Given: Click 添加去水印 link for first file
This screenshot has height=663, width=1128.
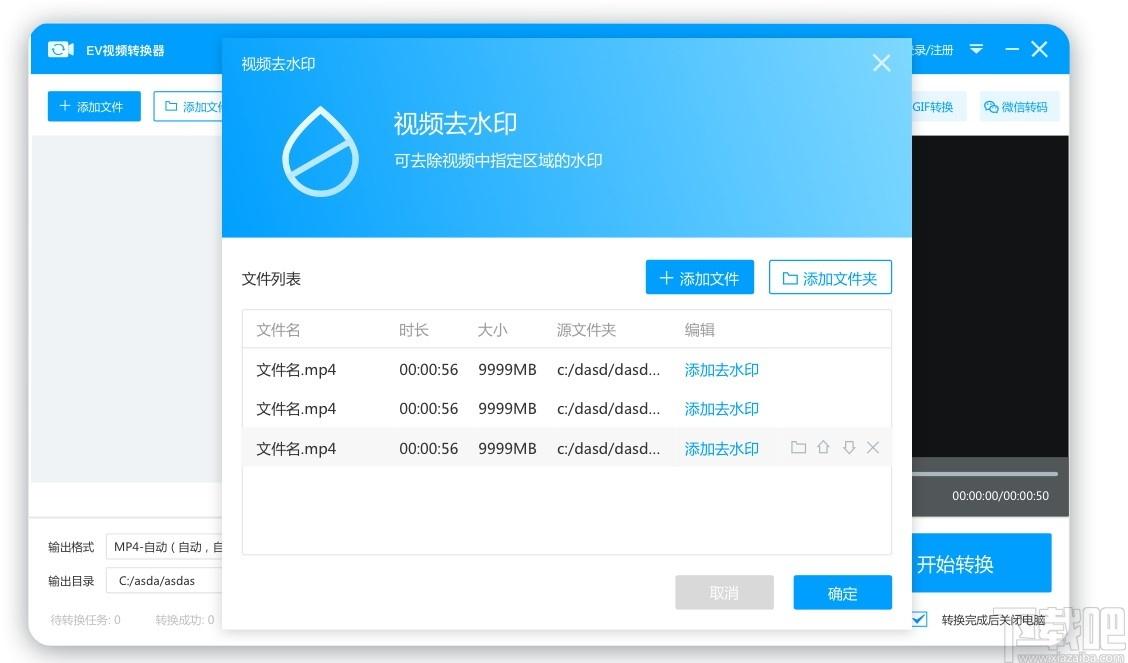Looking at the screenshot, I should 721,370.
